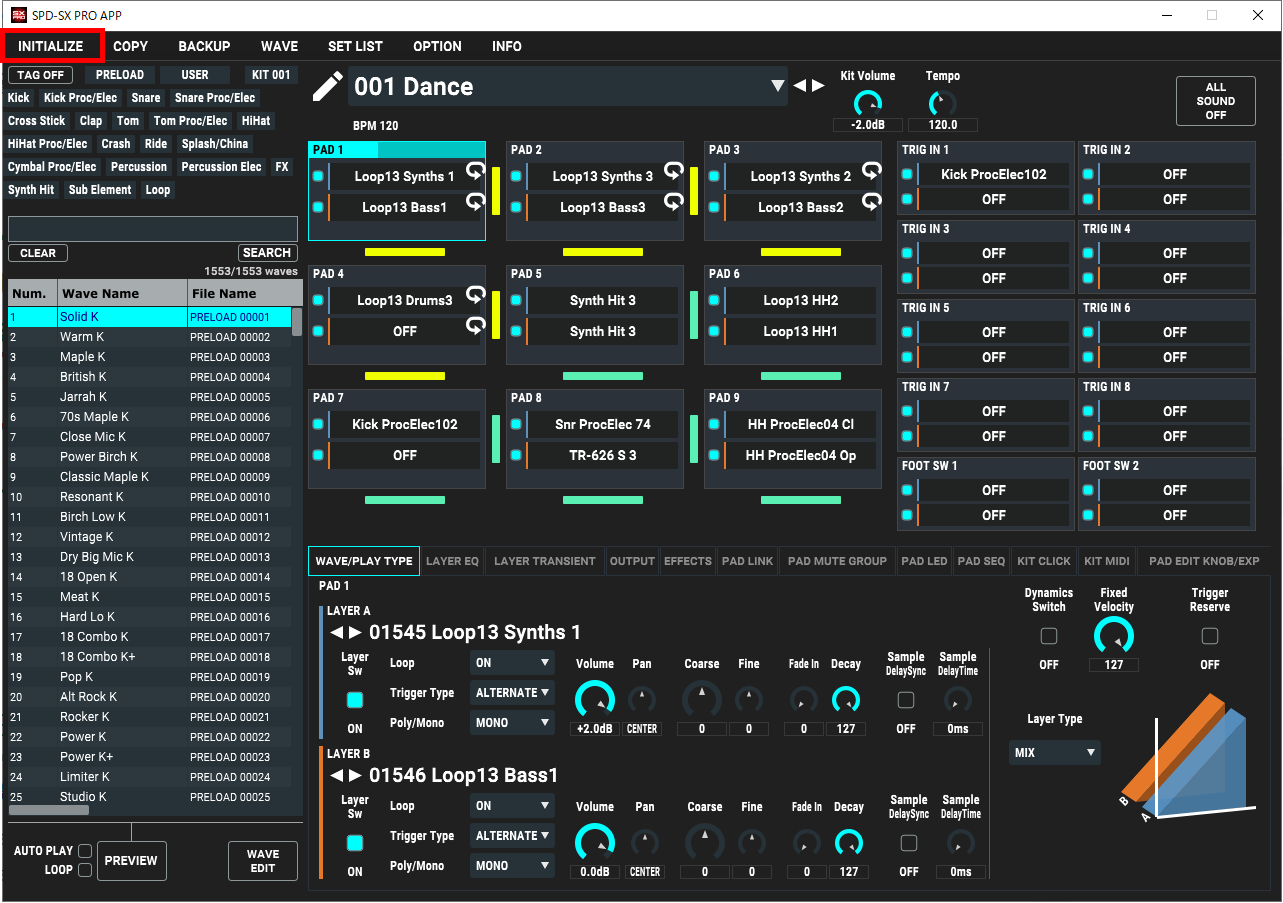Click the loop icon on Loop13 Synths 1
This screenshot has width=1283, height=903.
click(x=476, y=171)
